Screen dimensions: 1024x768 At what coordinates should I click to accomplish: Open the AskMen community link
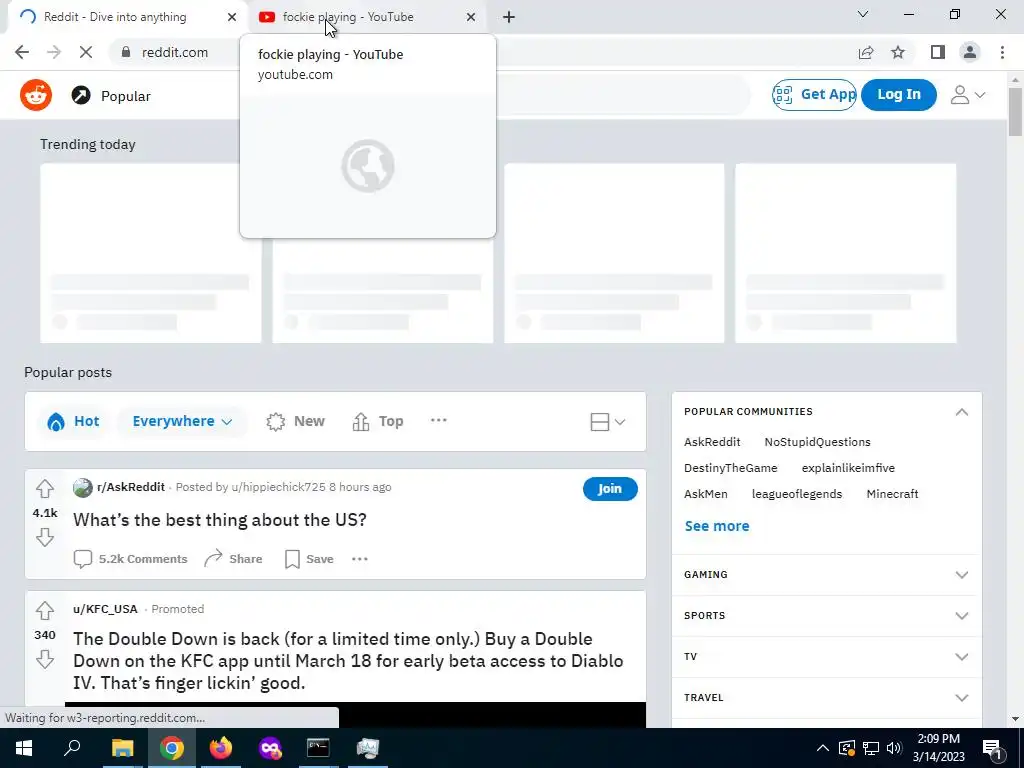point(705,494)
